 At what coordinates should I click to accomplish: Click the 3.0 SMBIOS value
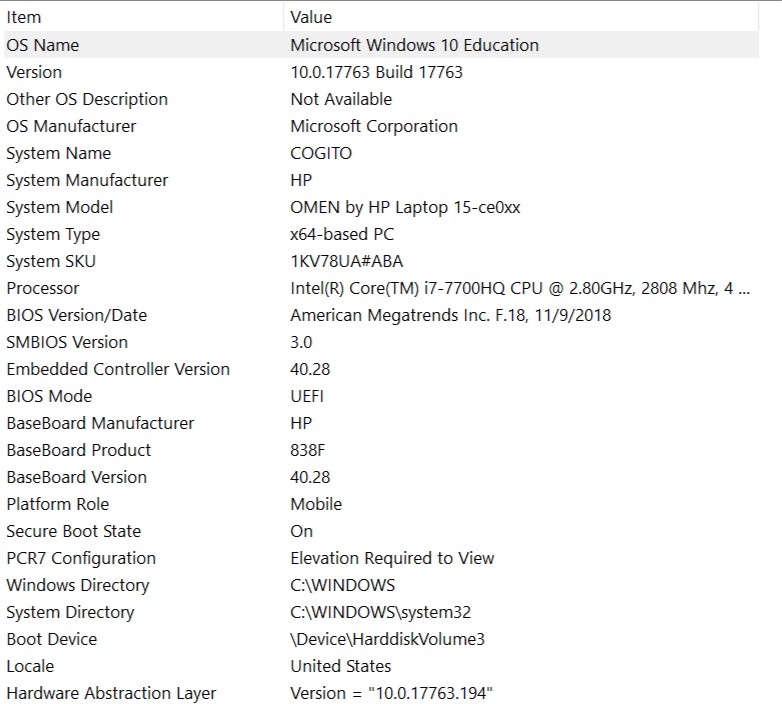click(x=301, y=342)
